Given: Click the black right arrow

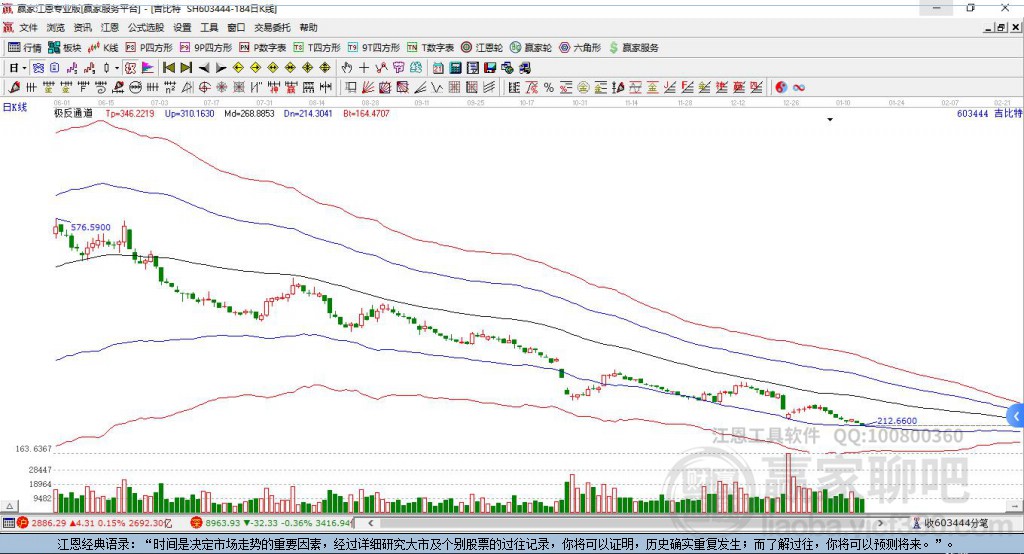Looking at the screenshot, I should [x=221, y=68].
